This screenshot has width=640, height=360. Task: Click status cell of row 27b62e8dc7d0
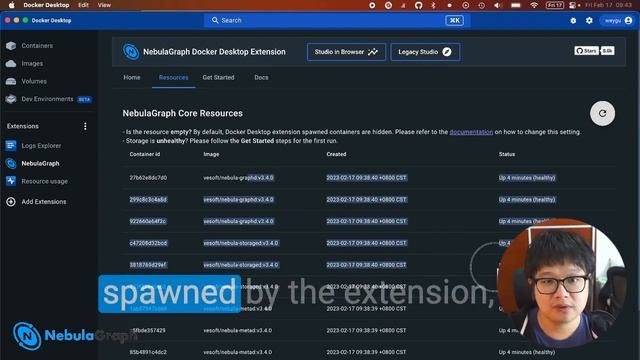click(x=527, y=178)
